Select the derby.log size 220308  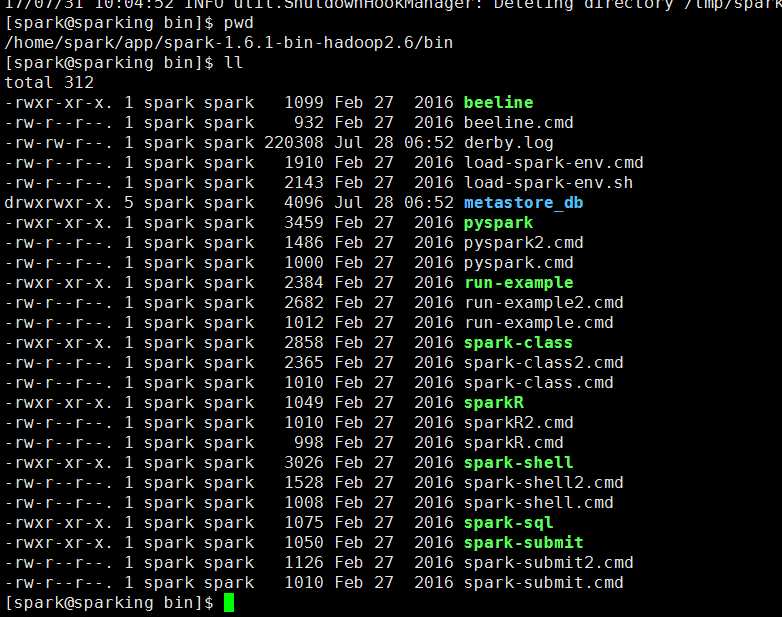(294, 143)
